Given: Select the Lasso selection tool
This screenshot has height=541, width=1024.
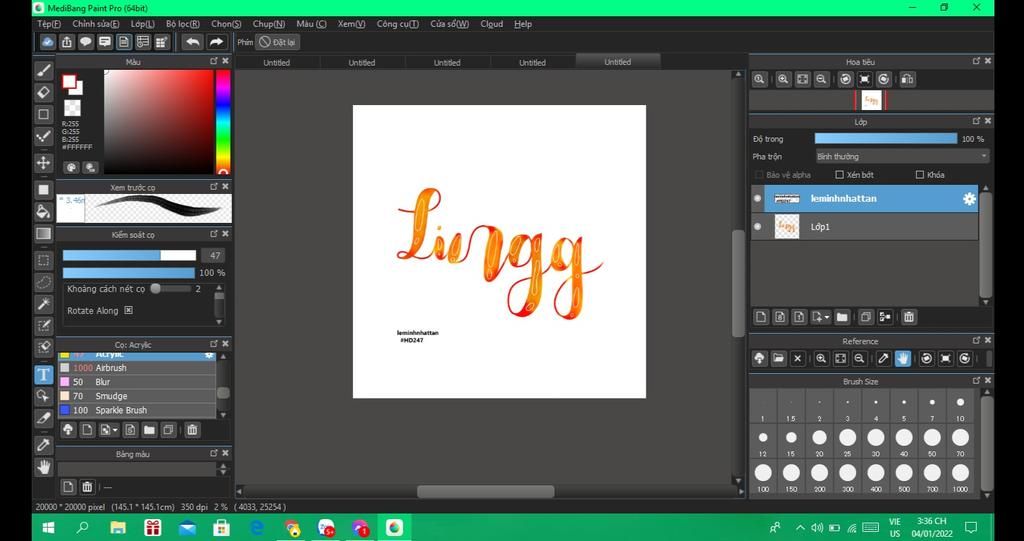Looking at the screenshot, I should (x=44, y=282).
